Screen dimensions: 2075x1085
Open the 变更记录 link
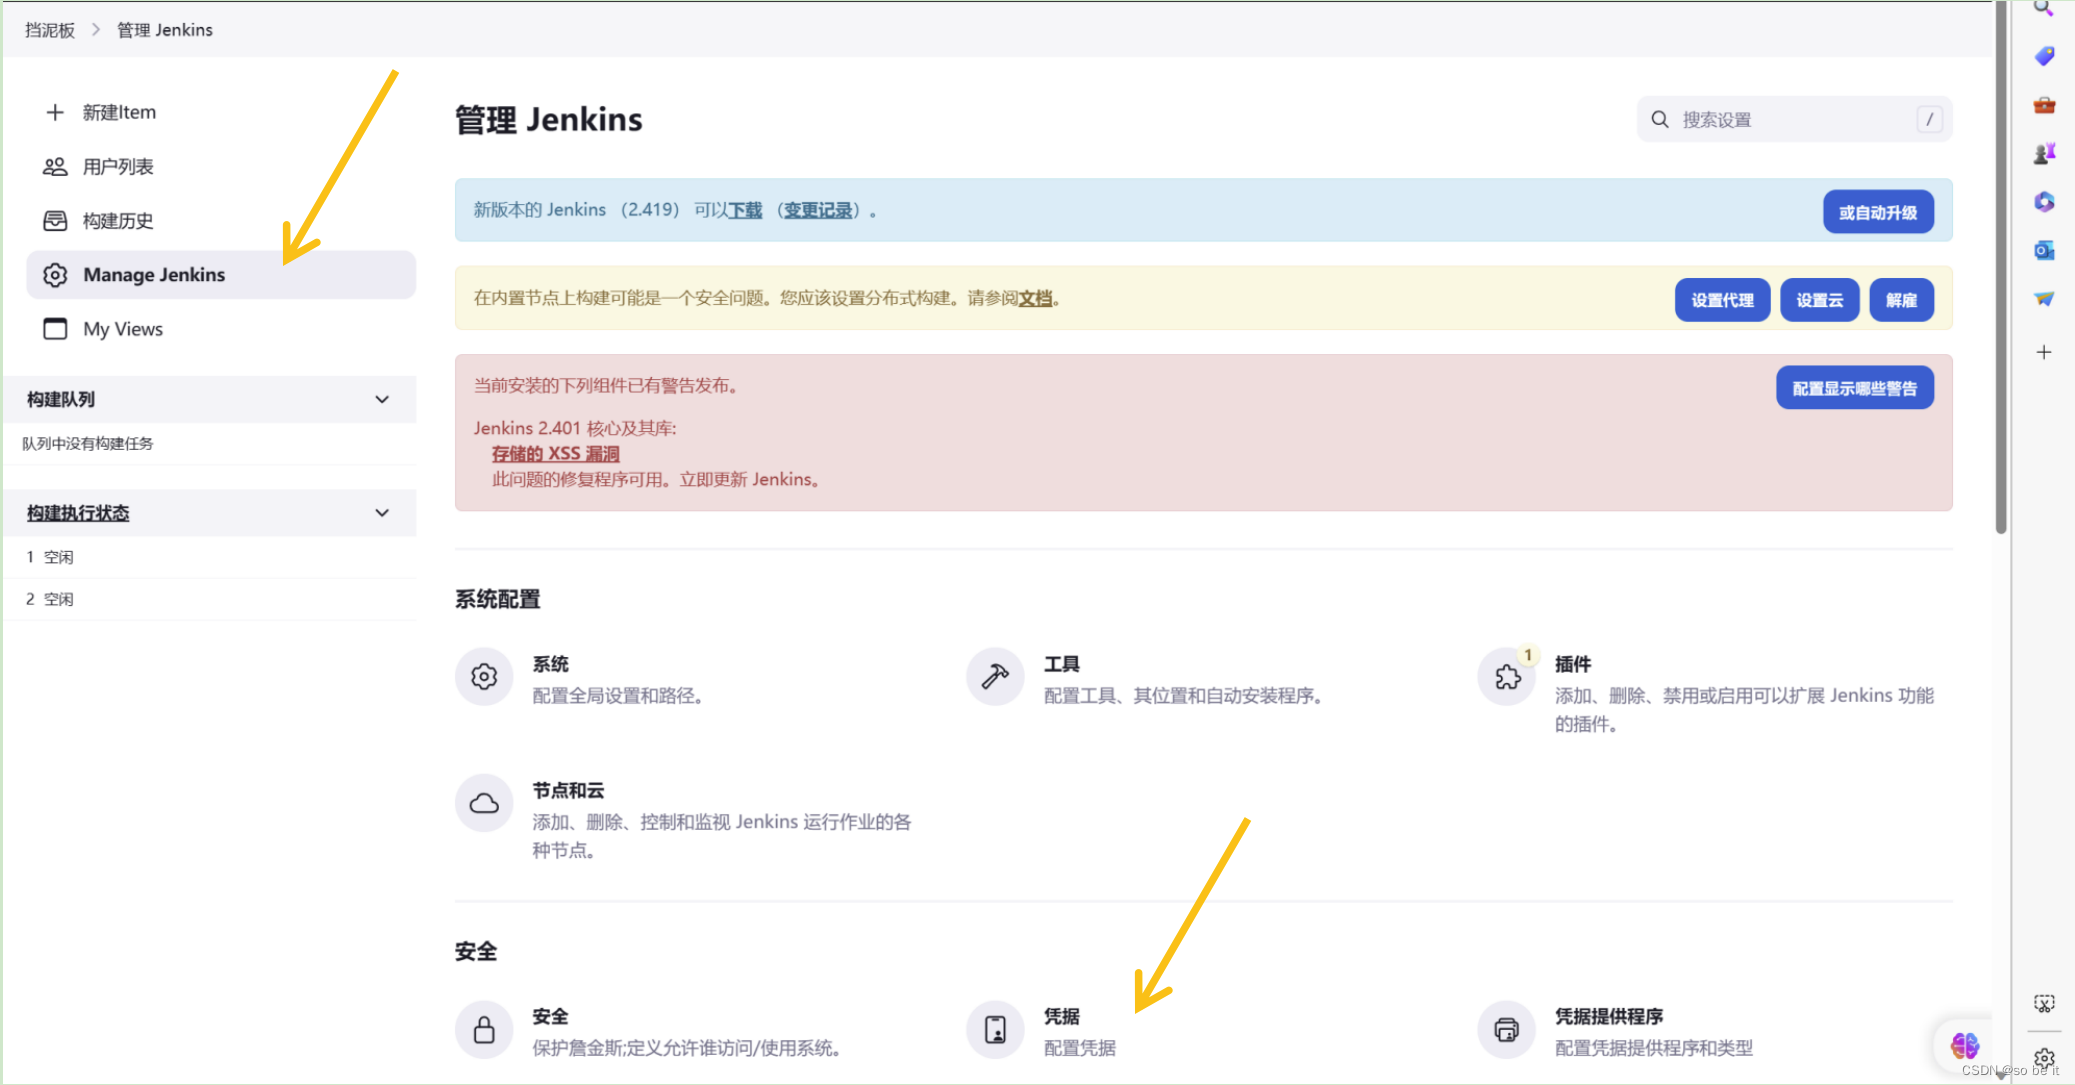(818, 210)
